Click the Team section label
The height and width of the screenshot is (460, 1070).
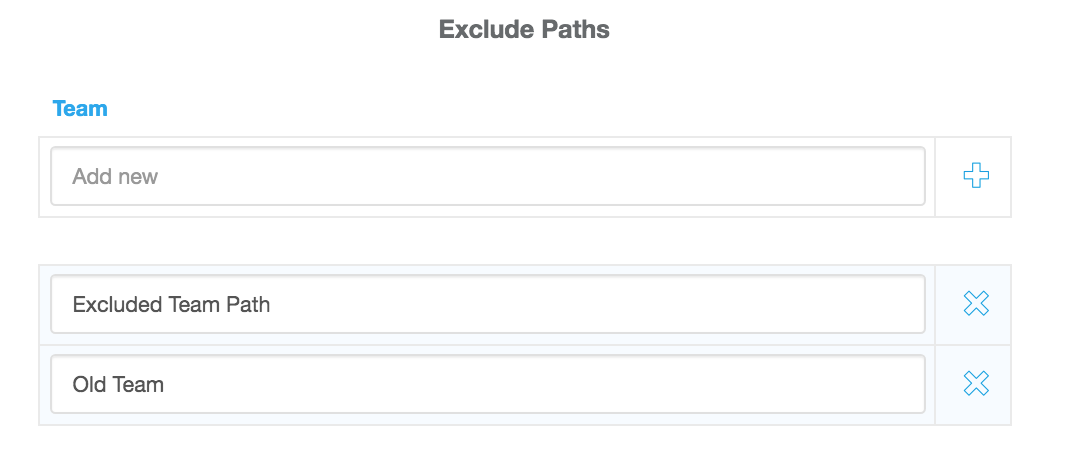tap(80, 109)
